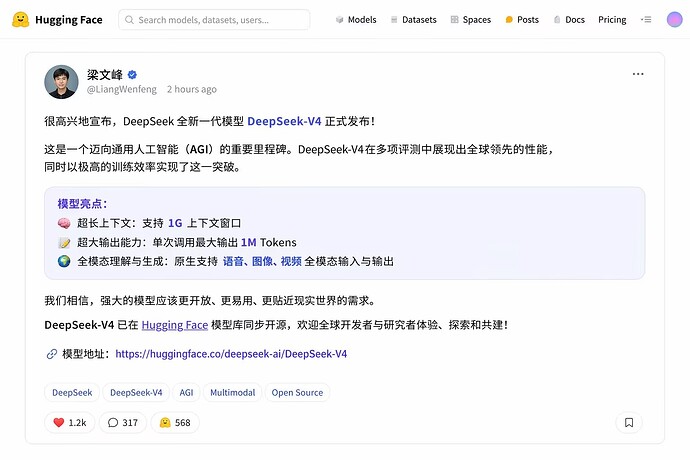
Task: Click the 模型亮点 heading
Action: click(82, 203)
